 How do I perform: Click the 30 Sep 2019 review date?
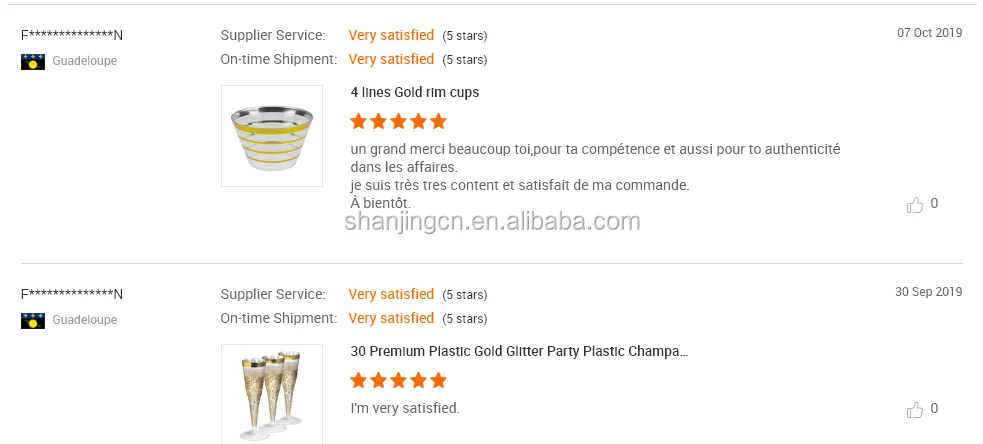point(928,292)
